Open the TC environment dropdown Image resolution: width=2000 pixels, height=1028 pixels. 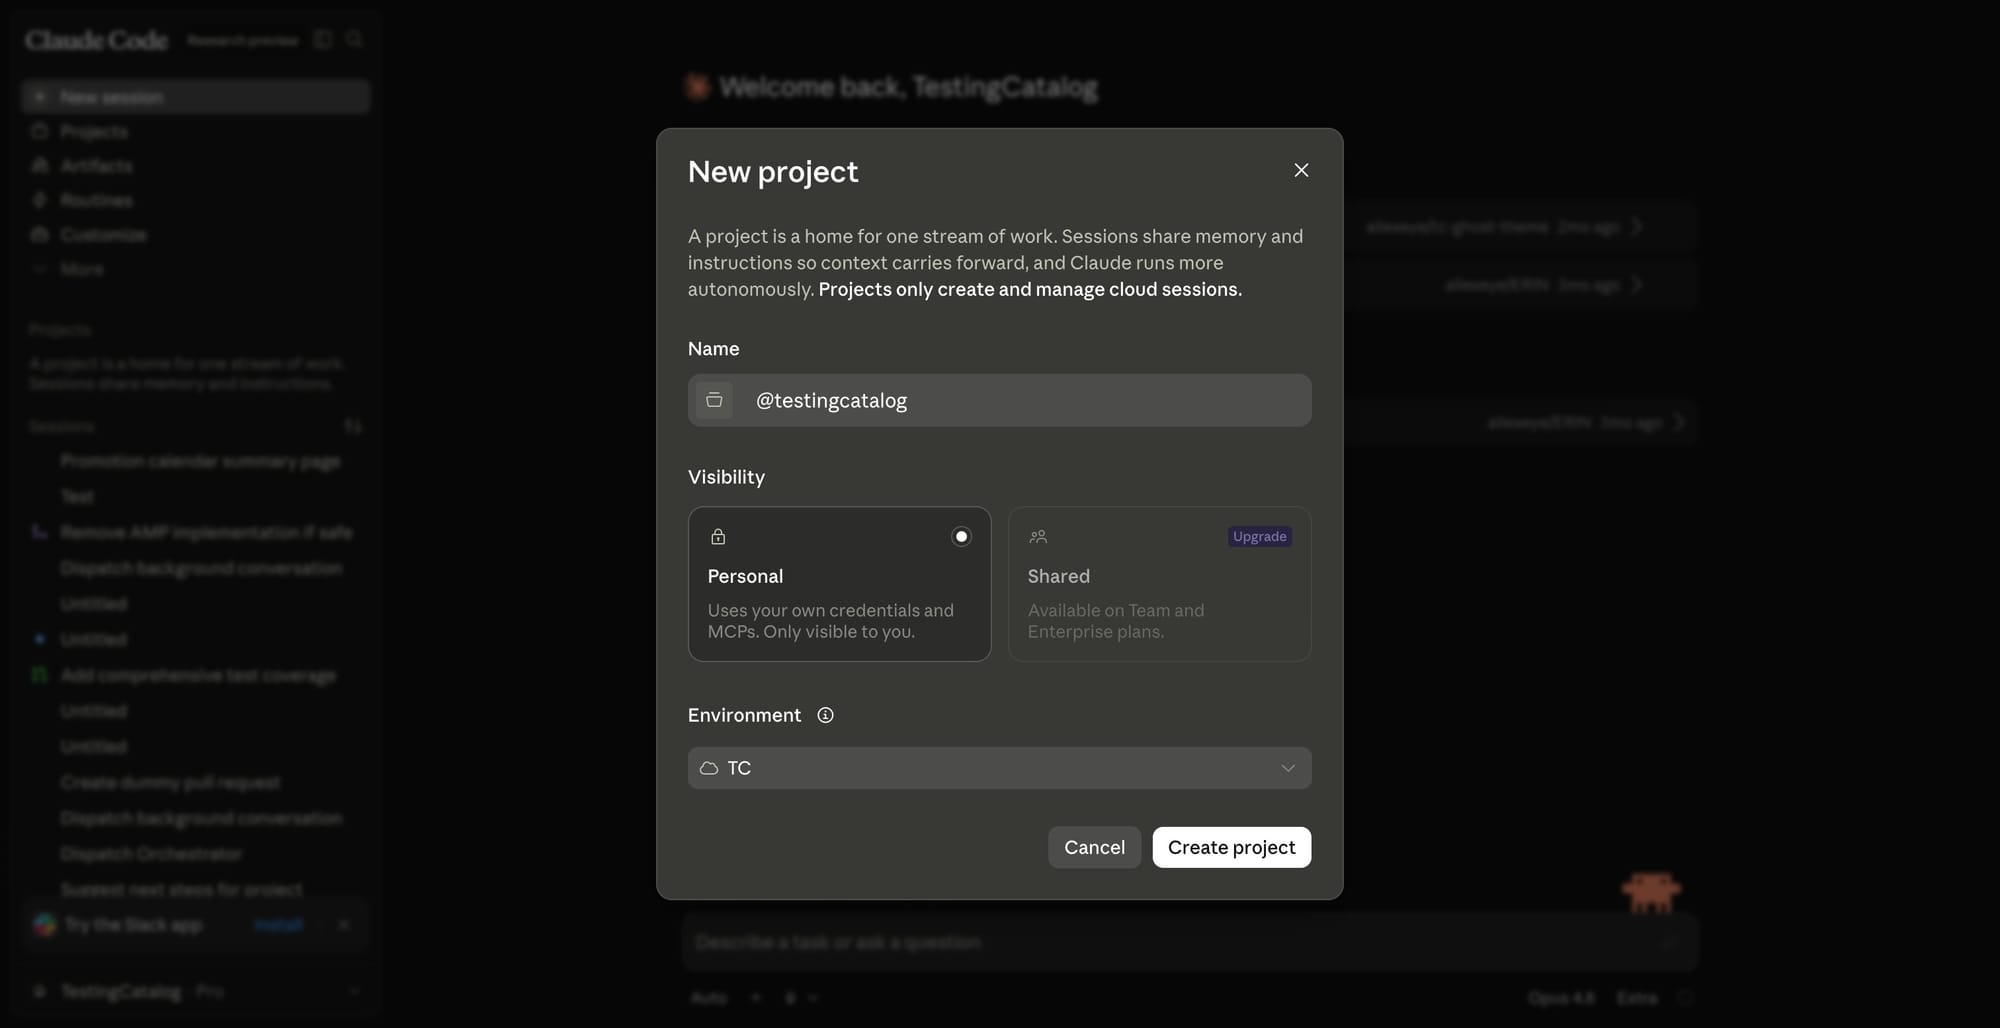pos(999,768)
